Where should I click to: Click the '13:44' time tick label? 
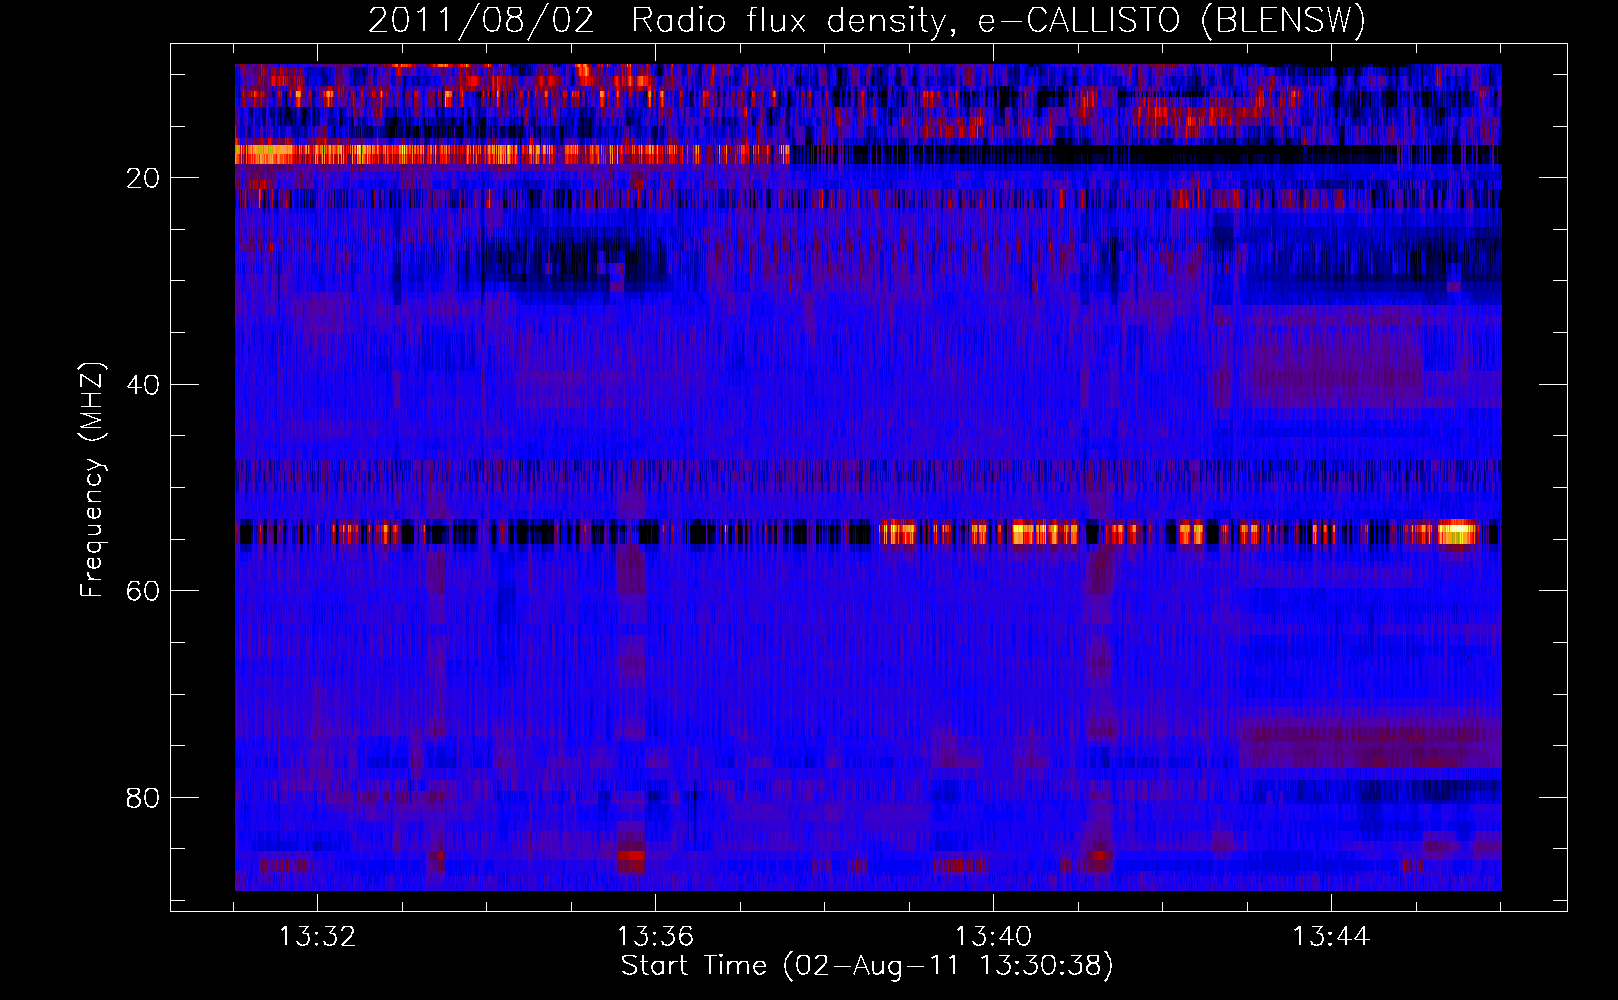point(1331,937)
